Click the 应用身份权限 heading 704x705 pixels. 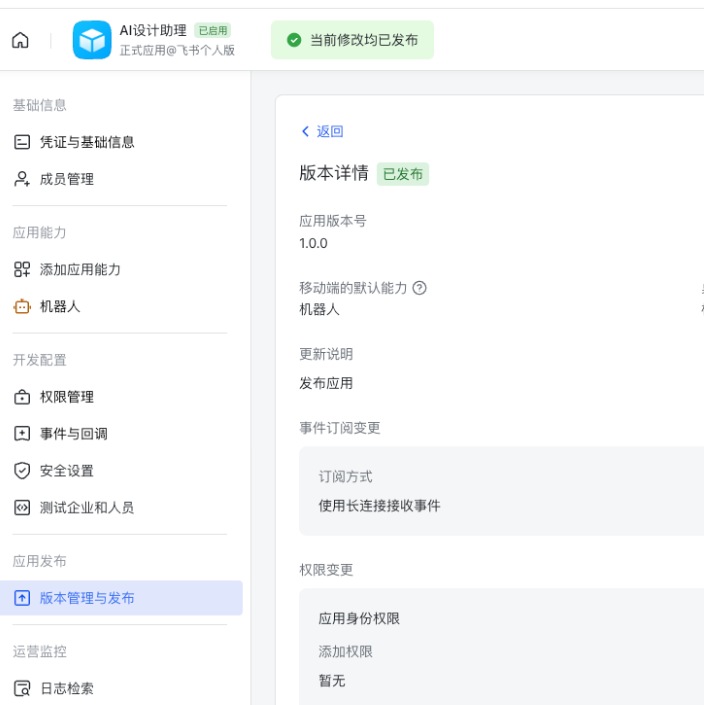pyautogui.click(x=359, y=619)
